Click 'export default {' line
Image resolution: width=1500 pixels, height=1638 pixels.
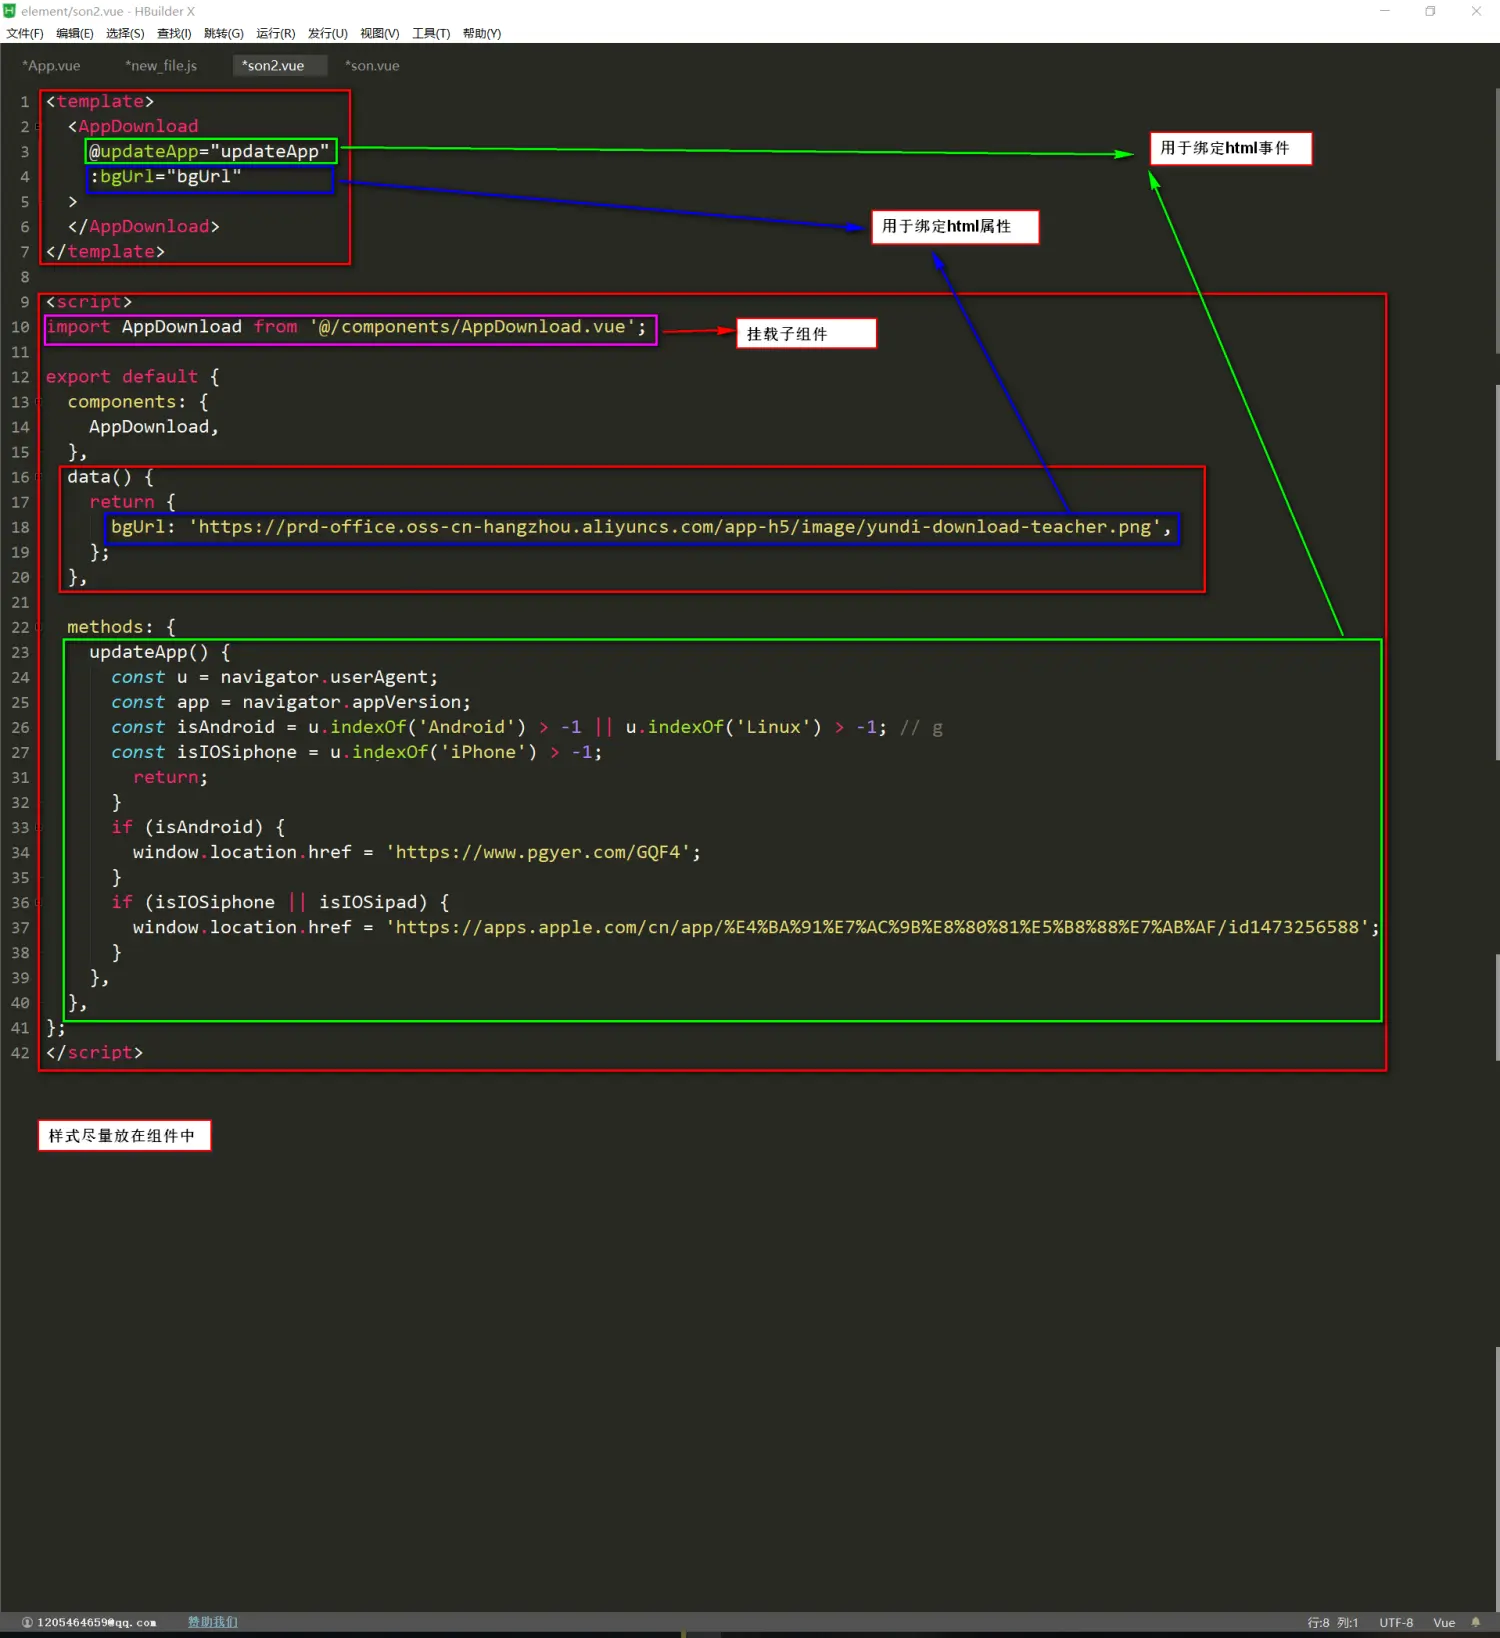click(132, 377)
